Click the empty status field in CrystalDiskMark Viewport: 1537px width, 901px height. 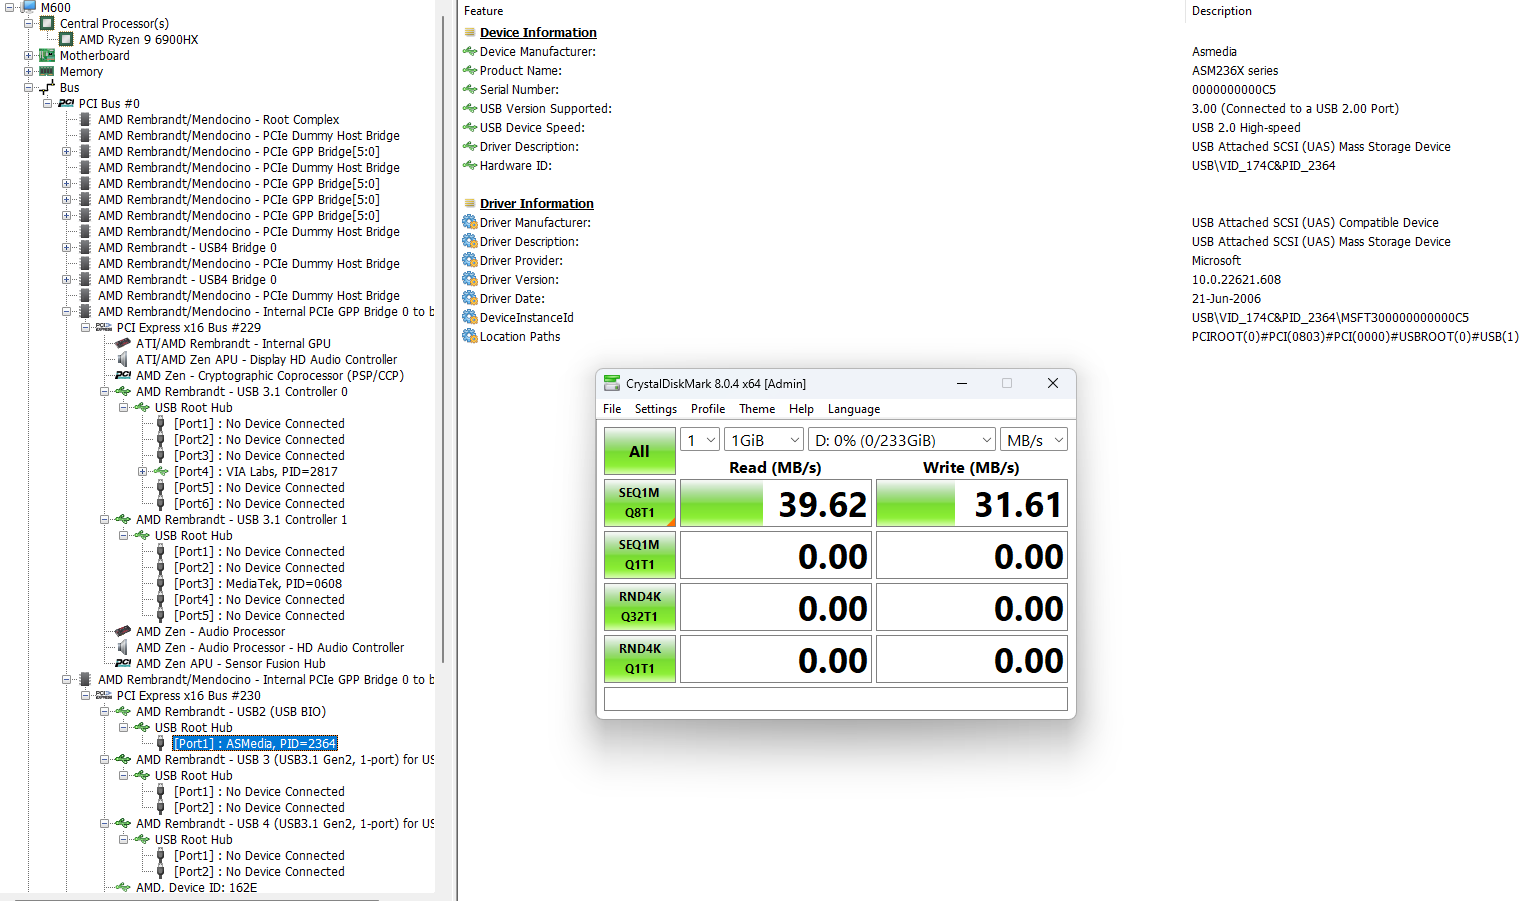836,699
